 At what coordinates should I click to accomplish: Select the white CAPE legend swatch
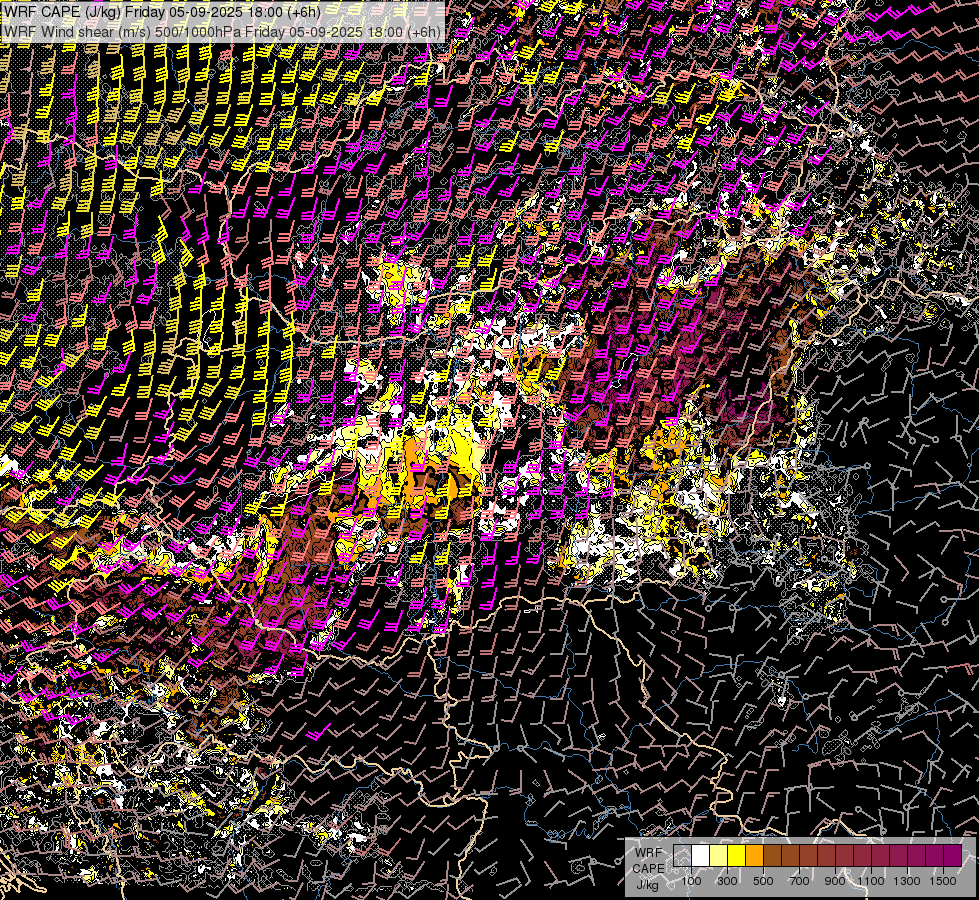701,856
